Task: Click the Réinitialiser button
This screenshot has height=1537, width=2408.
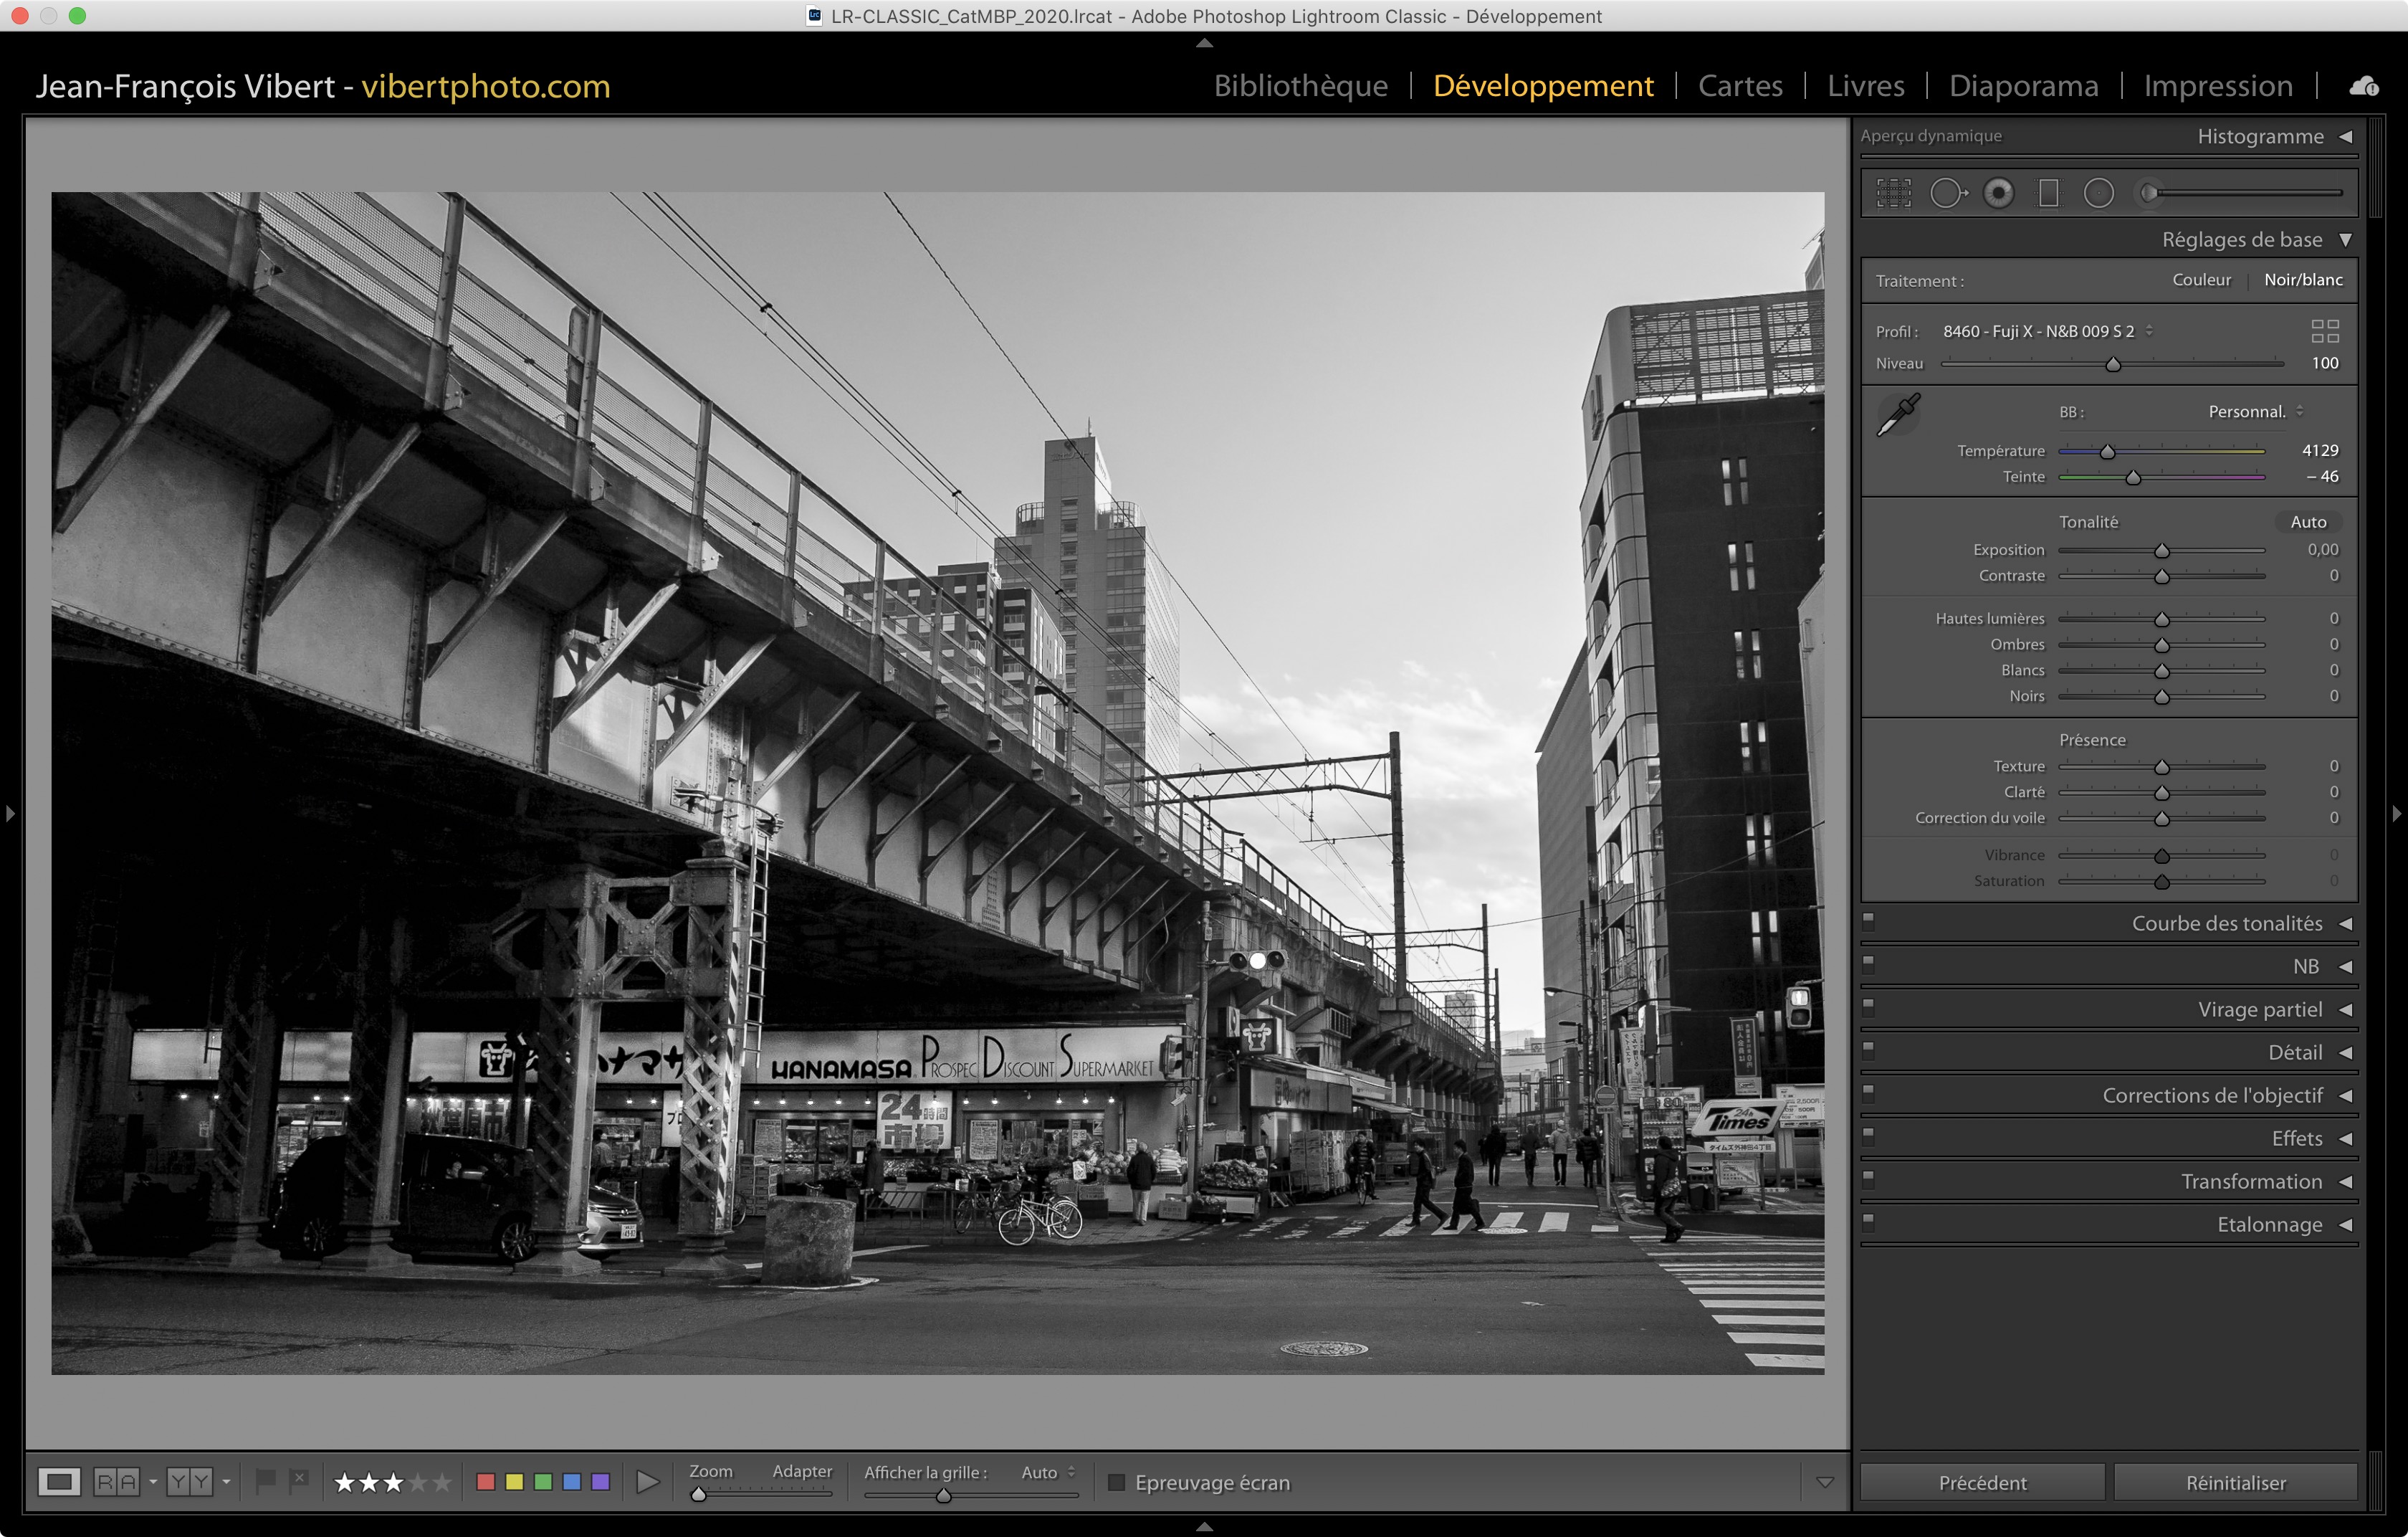Action: [x=2235, y=1483]
